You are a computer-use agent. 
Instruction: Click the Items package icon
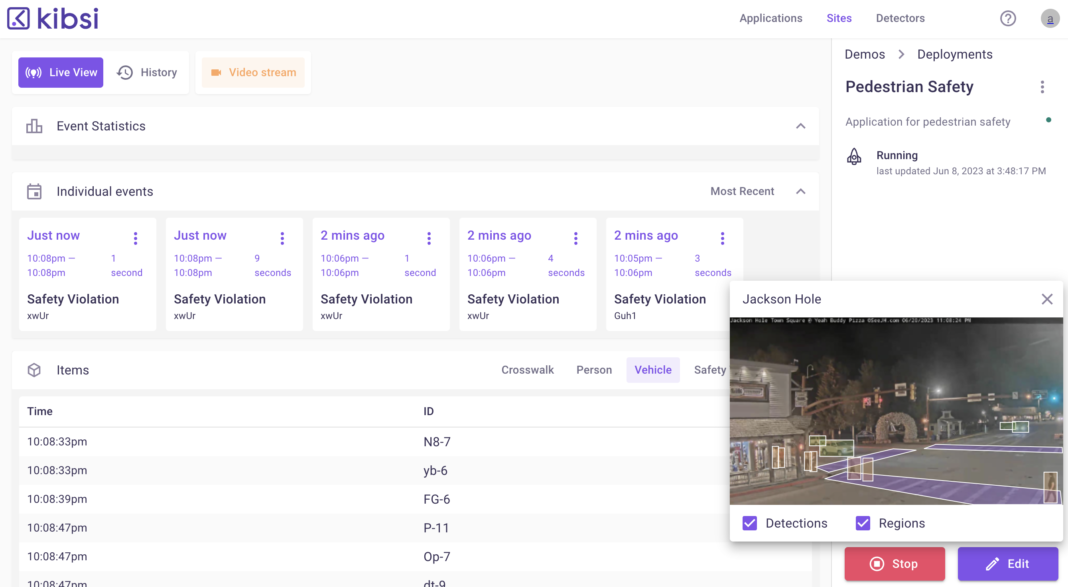point(32,369)
